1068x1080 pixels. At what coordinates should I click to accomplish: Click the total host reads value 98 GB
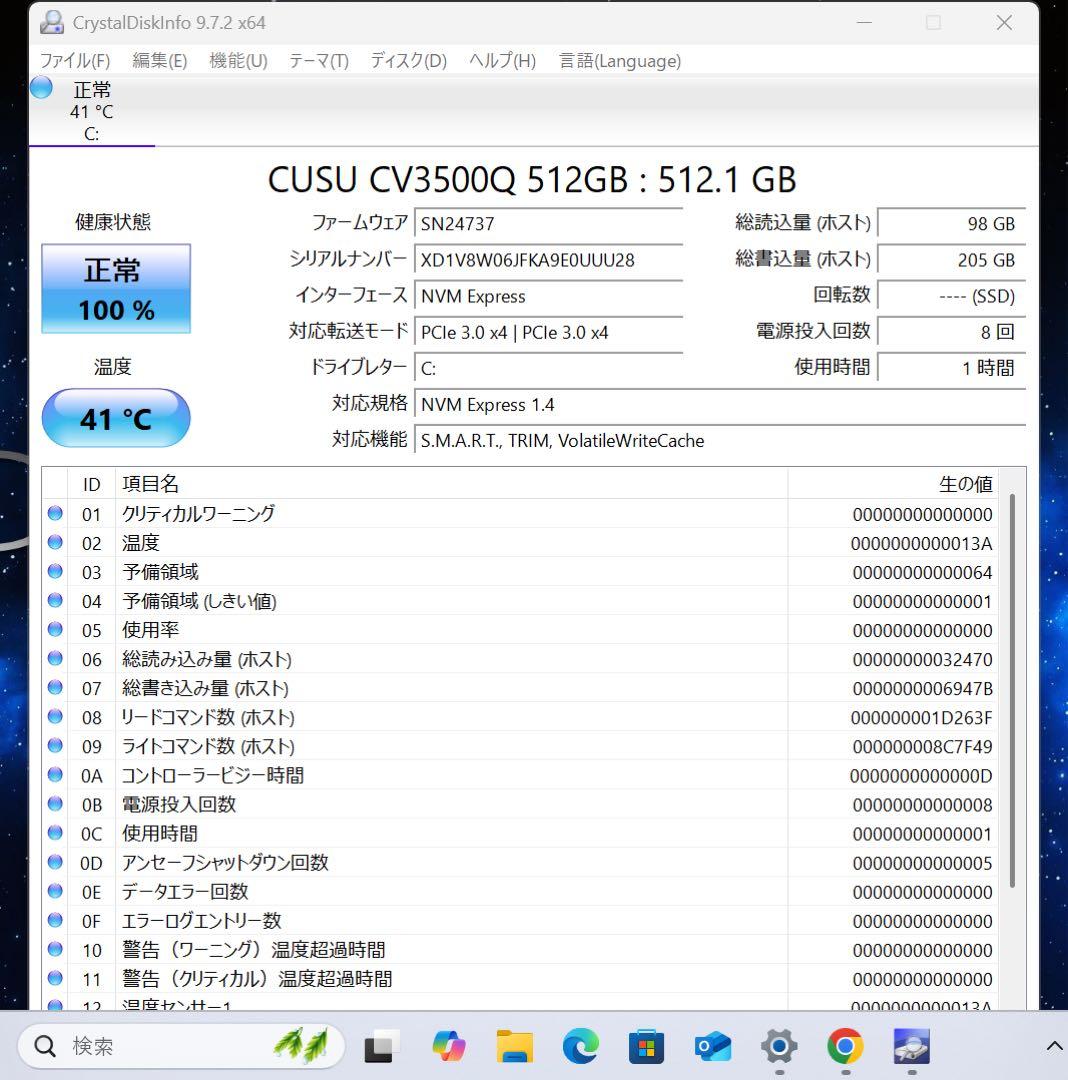(952, 224)
